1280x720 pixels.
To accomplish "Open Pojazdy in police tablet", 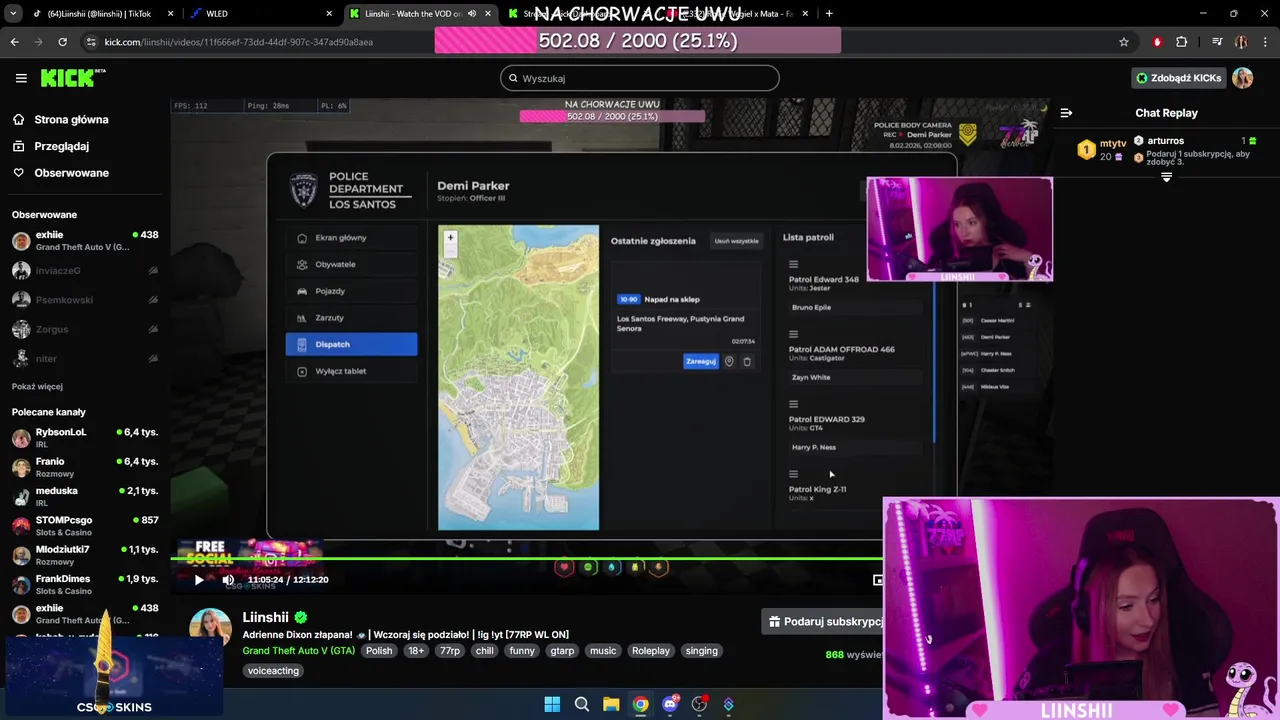I will tap(351, 291).
